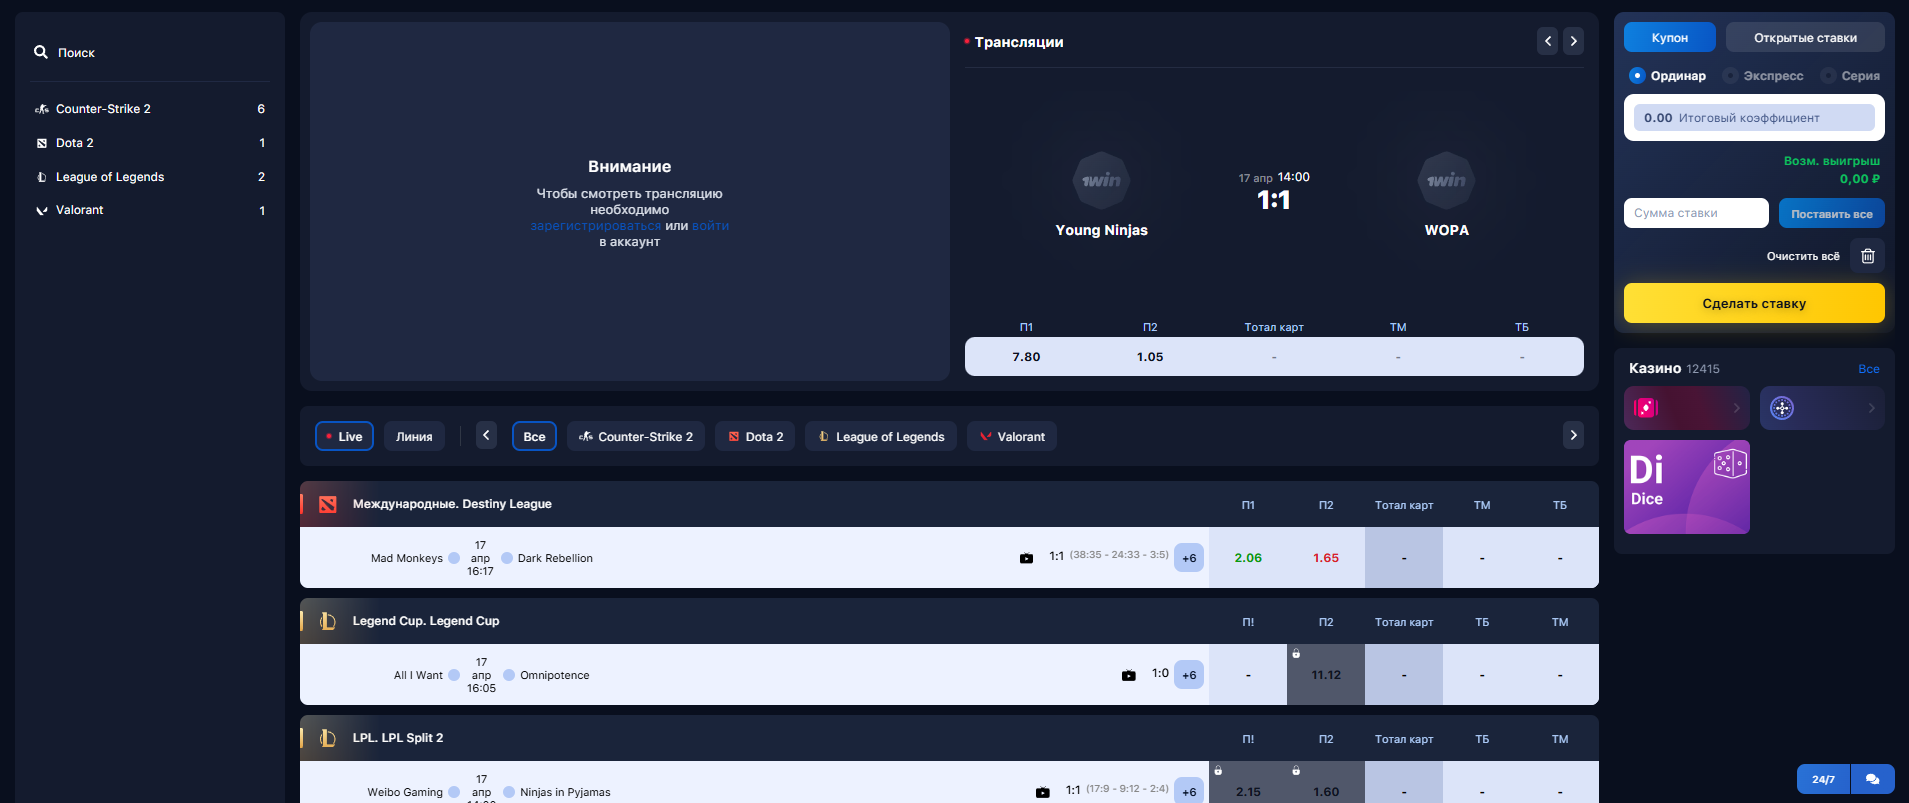
Task: Open the live chat bubbles icon
Action: tap(1873, 779)
